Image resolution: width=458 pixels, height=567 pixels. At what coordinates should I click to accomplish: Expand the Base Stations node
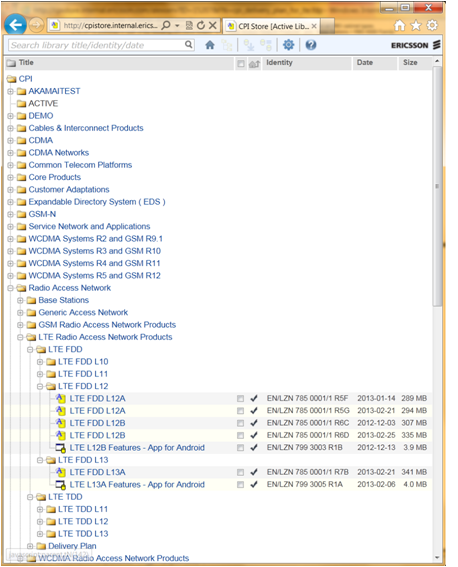click(x=20, y=300)
